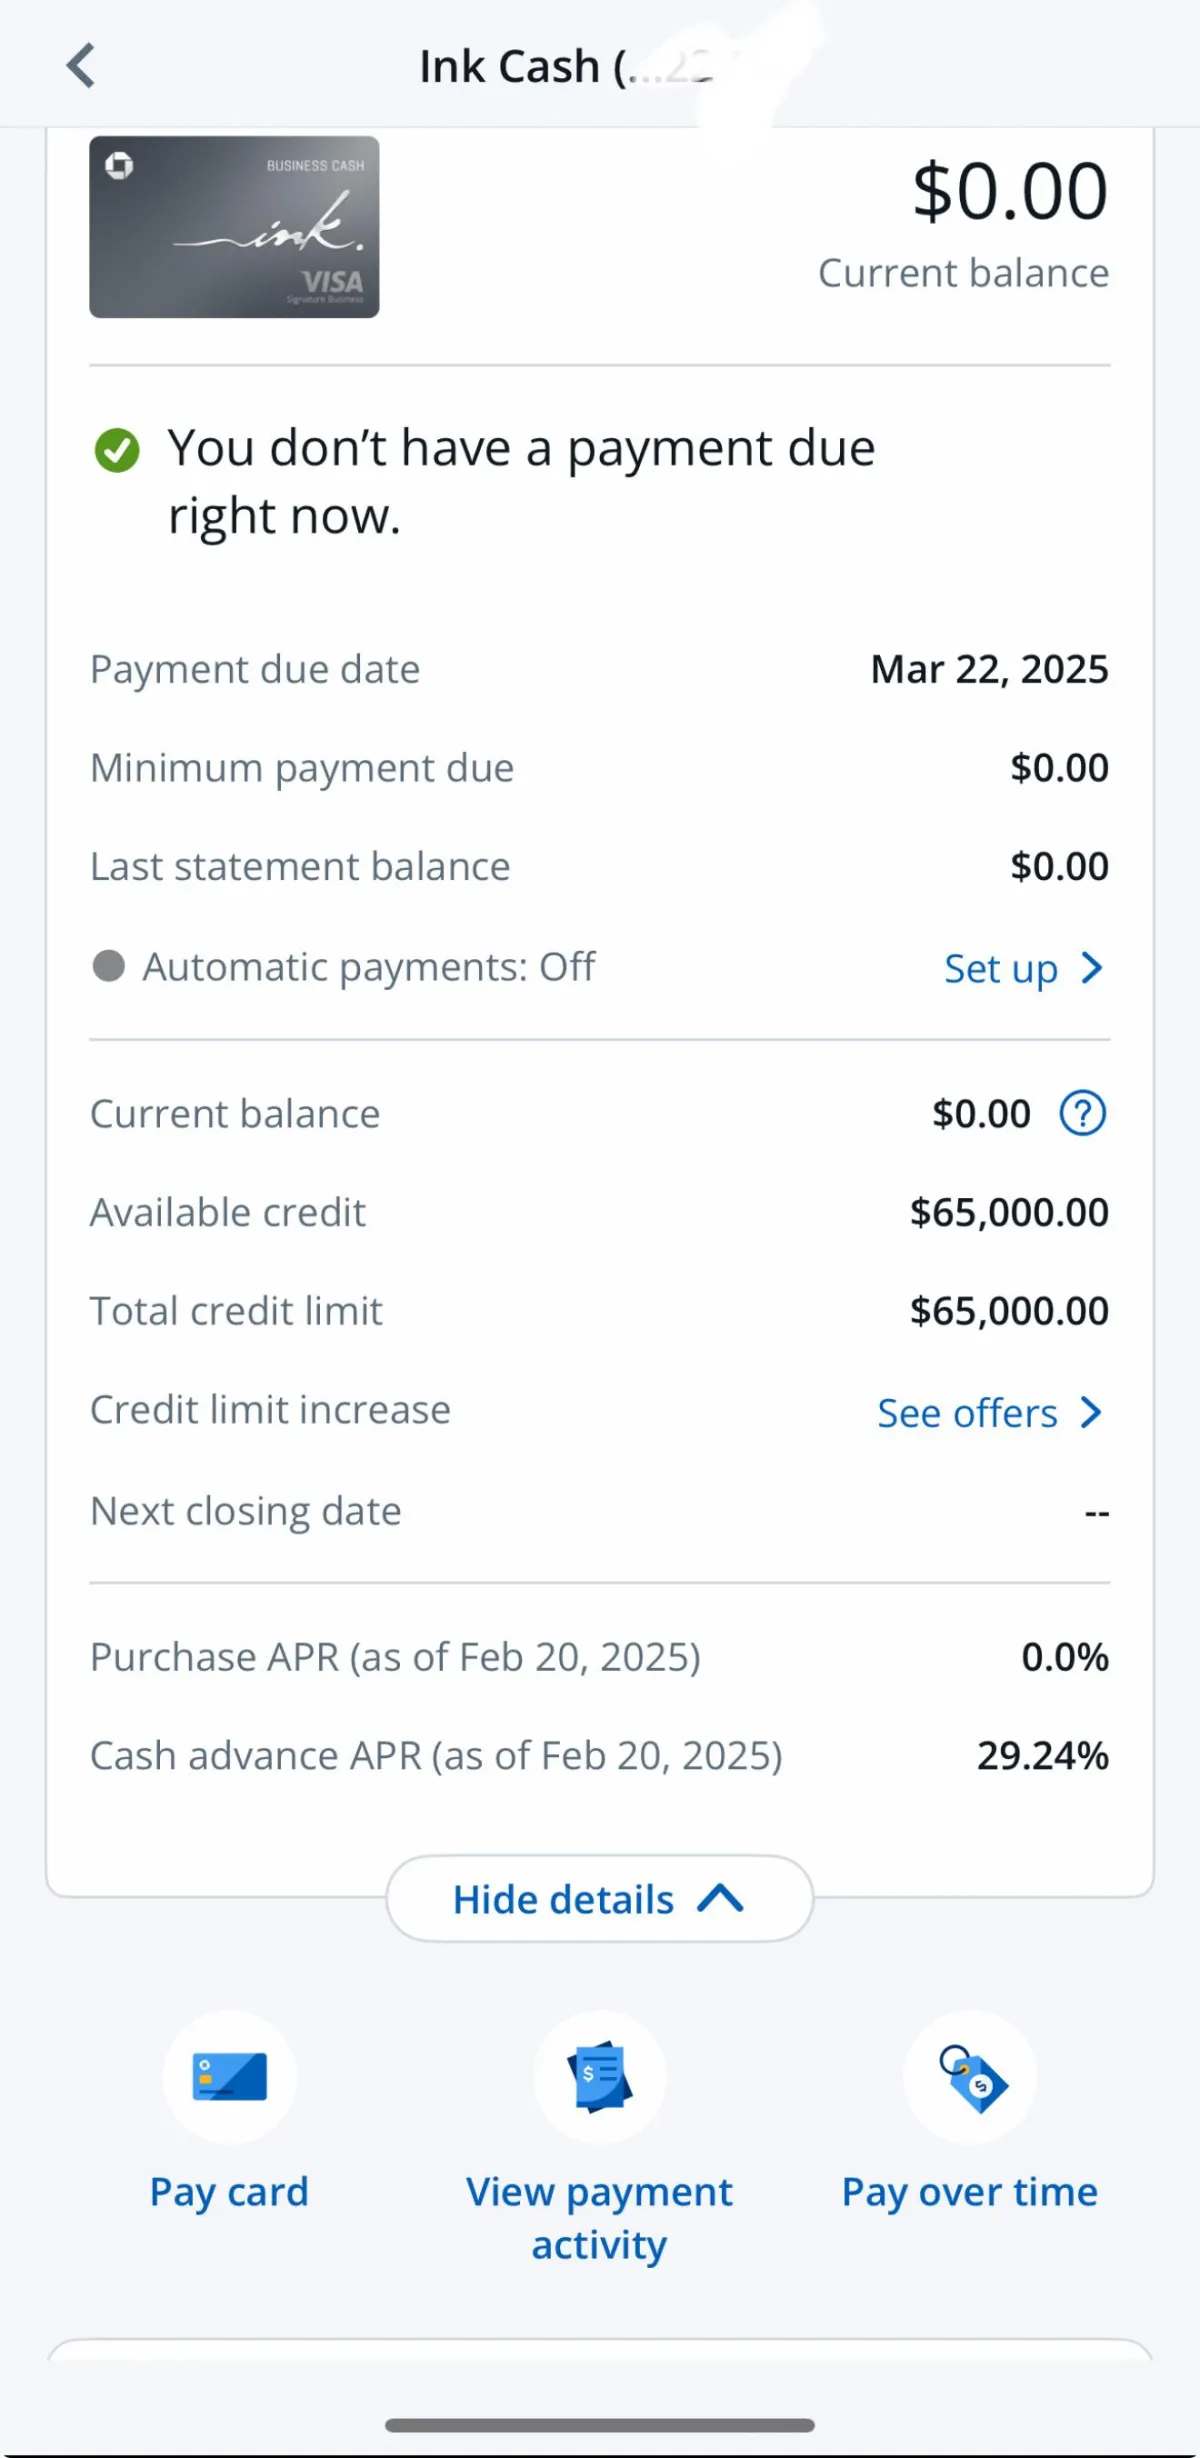Open See offers for credit limit increase
Screen dimensions: 1200x2458
tap(967, 1414)
